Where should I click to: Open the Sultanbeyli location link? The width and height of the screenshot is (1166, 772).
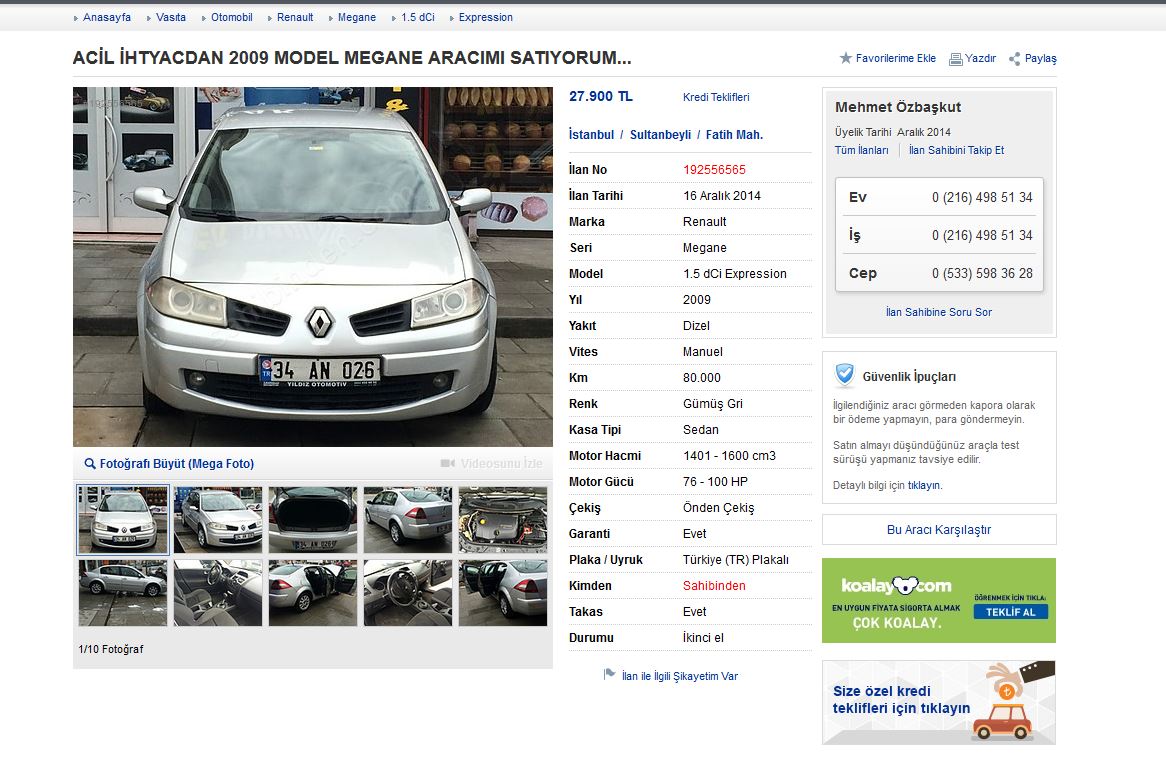click(660, 135)
